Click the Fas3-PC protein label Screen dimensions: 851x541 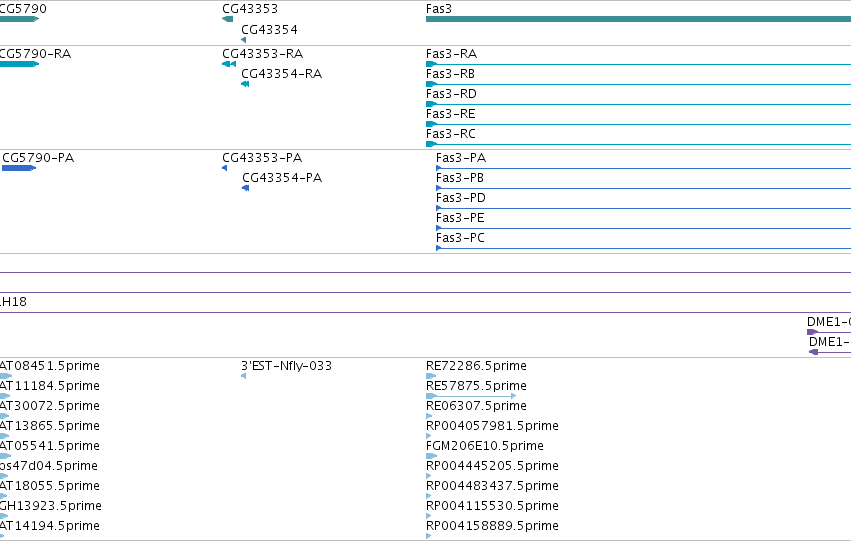pos(460,238)
